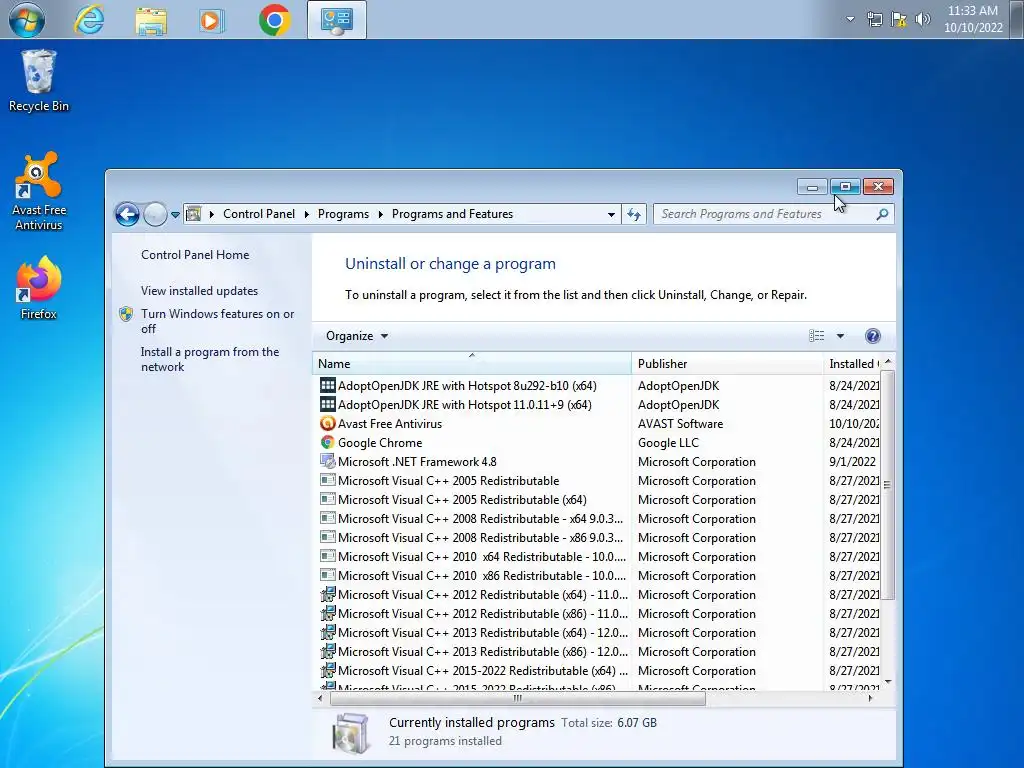Screen dimensions: 1024x768
Task: Click the .NET Framework 4.8 row icon
Action: (327, 461)
